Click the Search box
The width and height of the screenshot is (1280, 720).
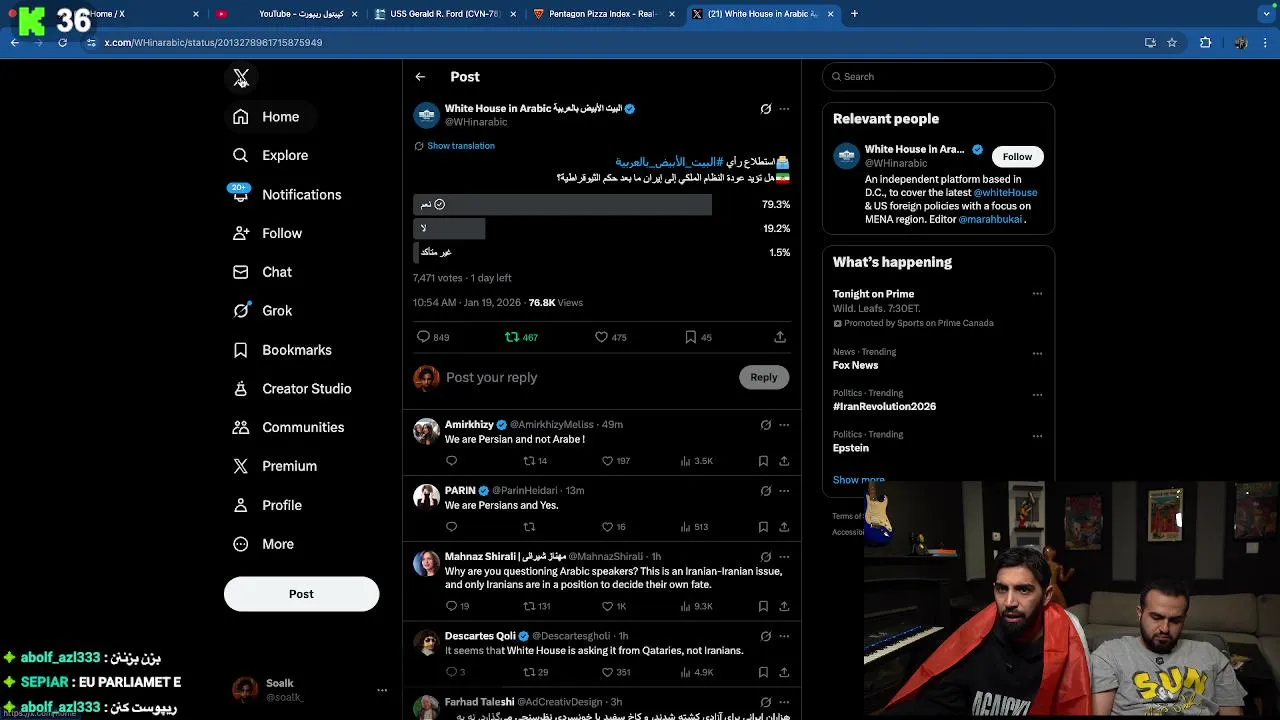click(x=938, y=77)
